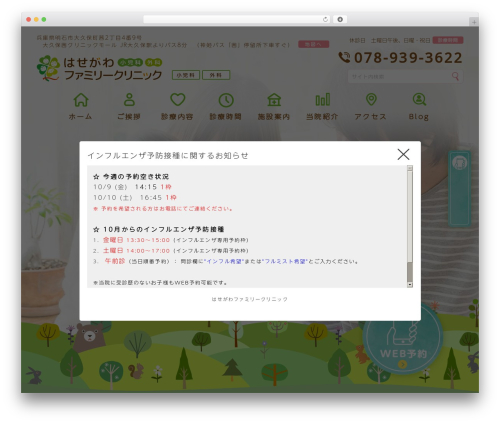The height and width of the screenshot is (423, 500).
Task: Open the 診療時間 clock icon
Action: [x=226, y=100]
